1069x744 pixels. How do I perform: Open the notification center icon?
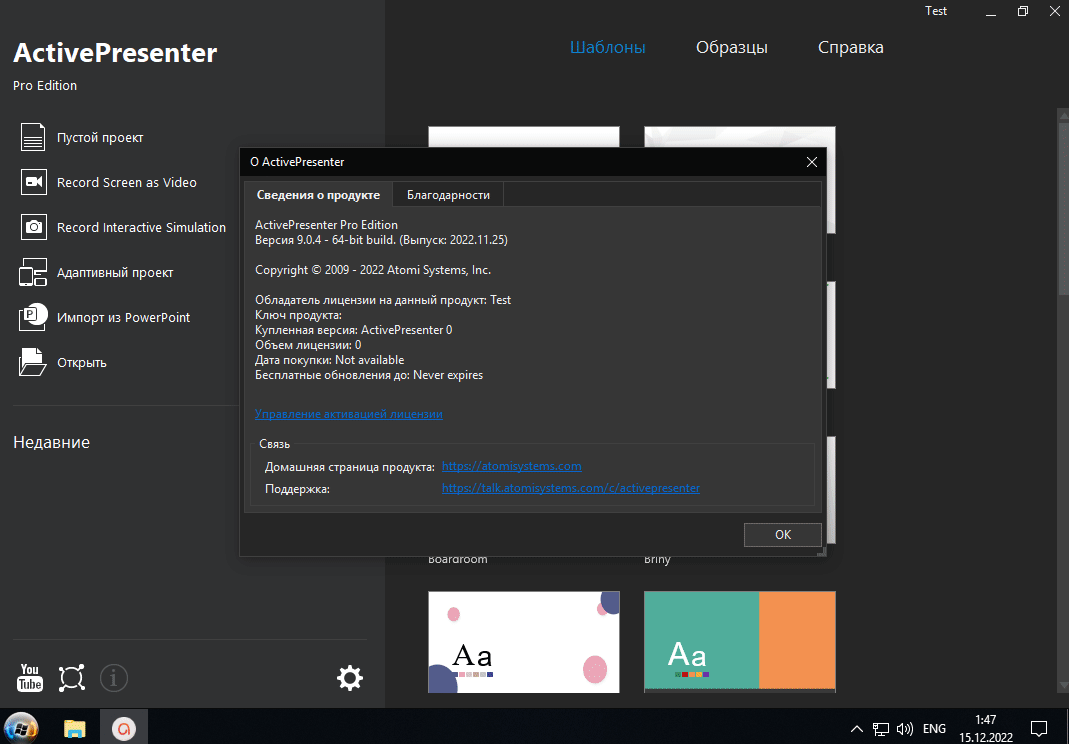click(x=1039, y=729)
